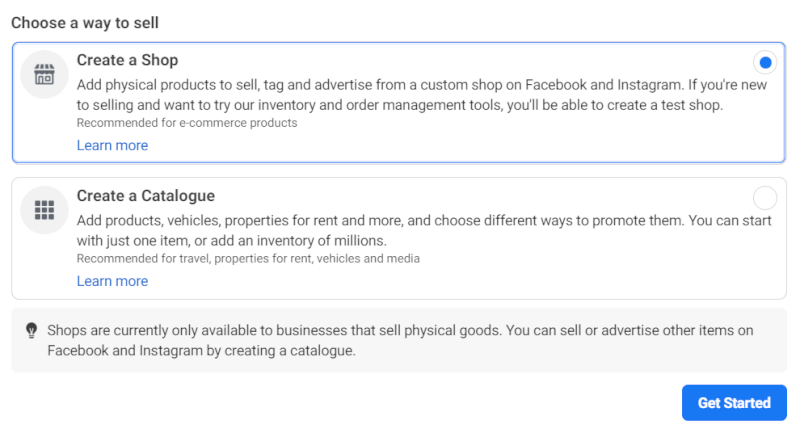Click the grid icon for Create a Catalogue
The height and width of the screenshot is (433, 800).
pos(44,210)
